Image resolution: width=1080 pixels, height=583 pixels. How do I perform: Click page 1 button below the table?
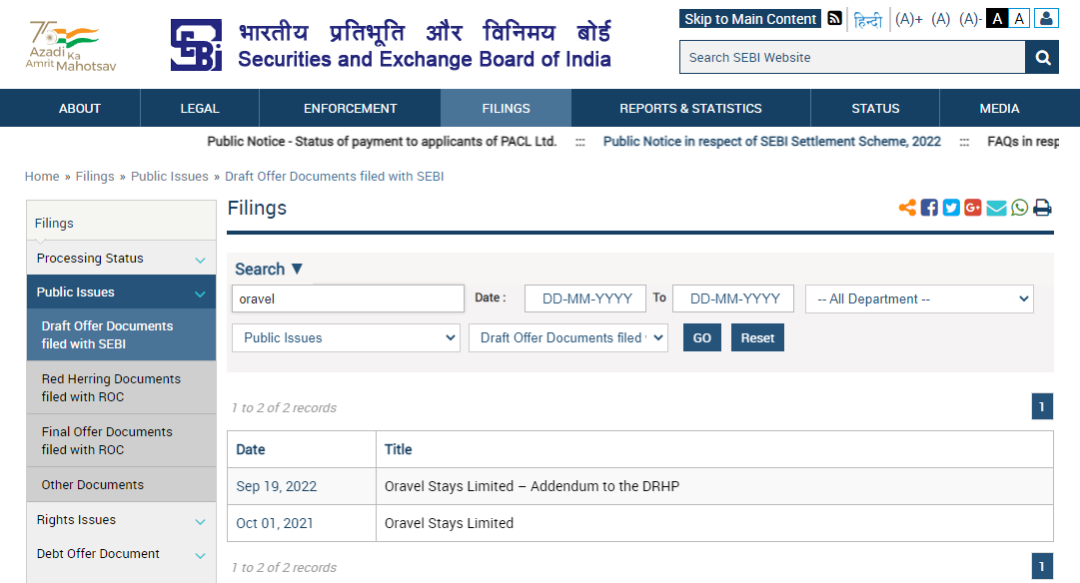click(x=1042, y=566)
